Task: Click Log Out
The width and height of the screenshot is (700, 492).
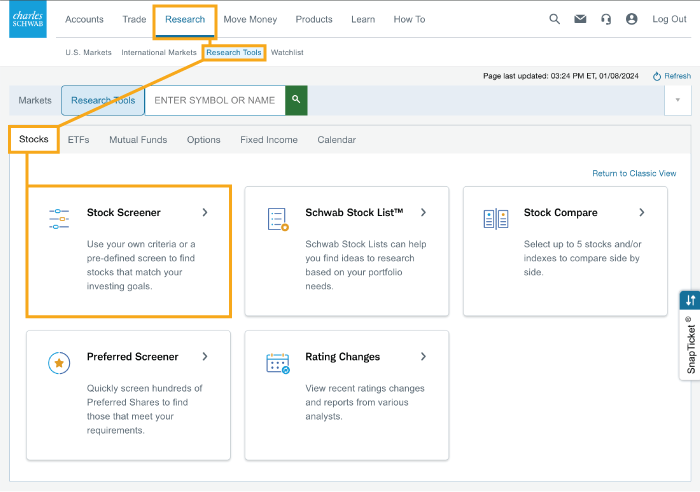Action: (669, 19)
